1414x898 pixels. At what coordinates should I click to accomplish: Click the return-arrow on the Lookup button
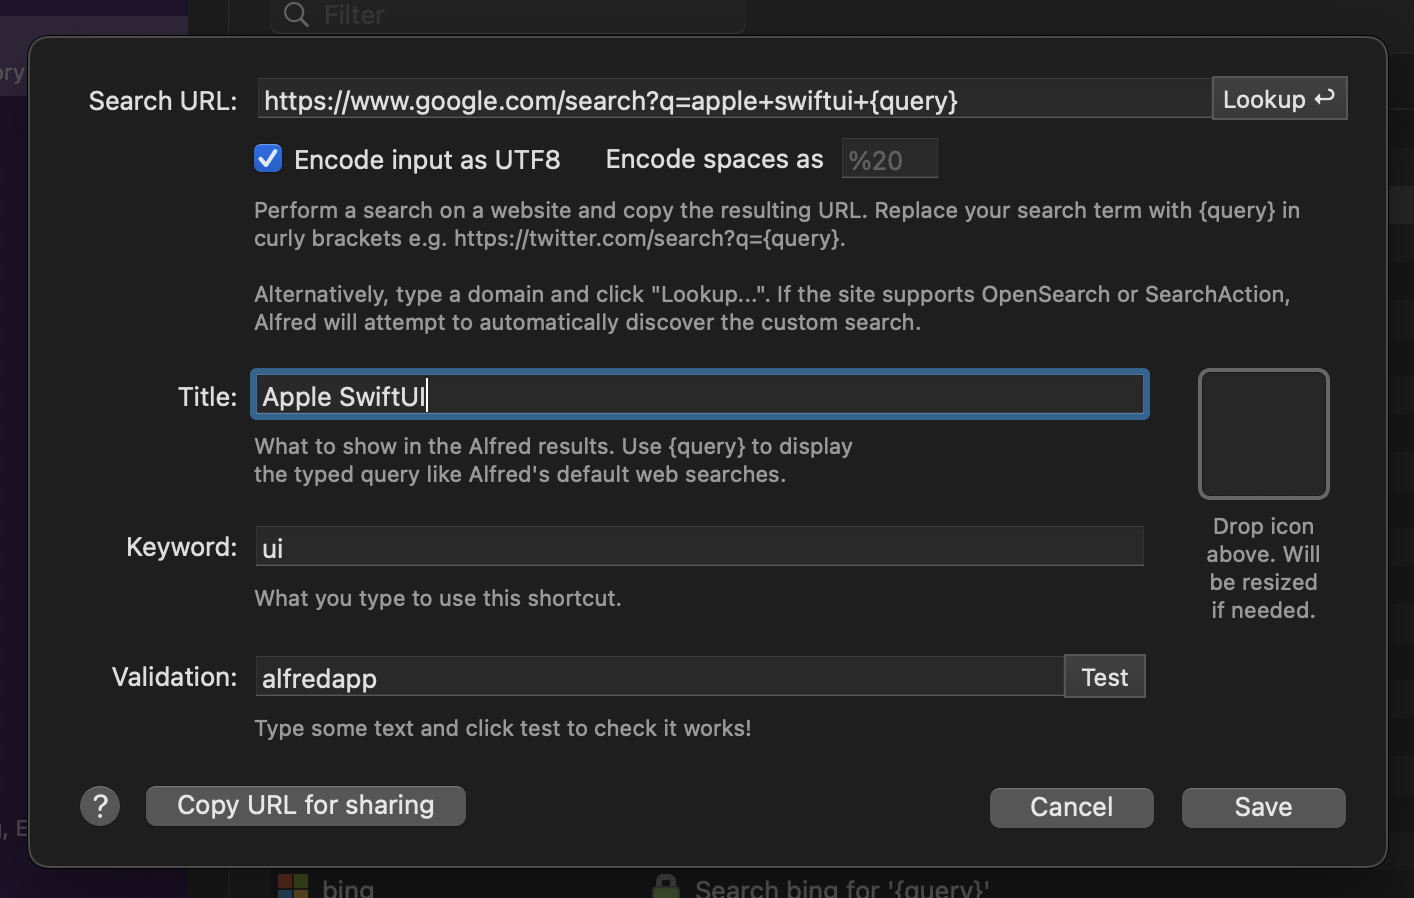pos(1324,98)
